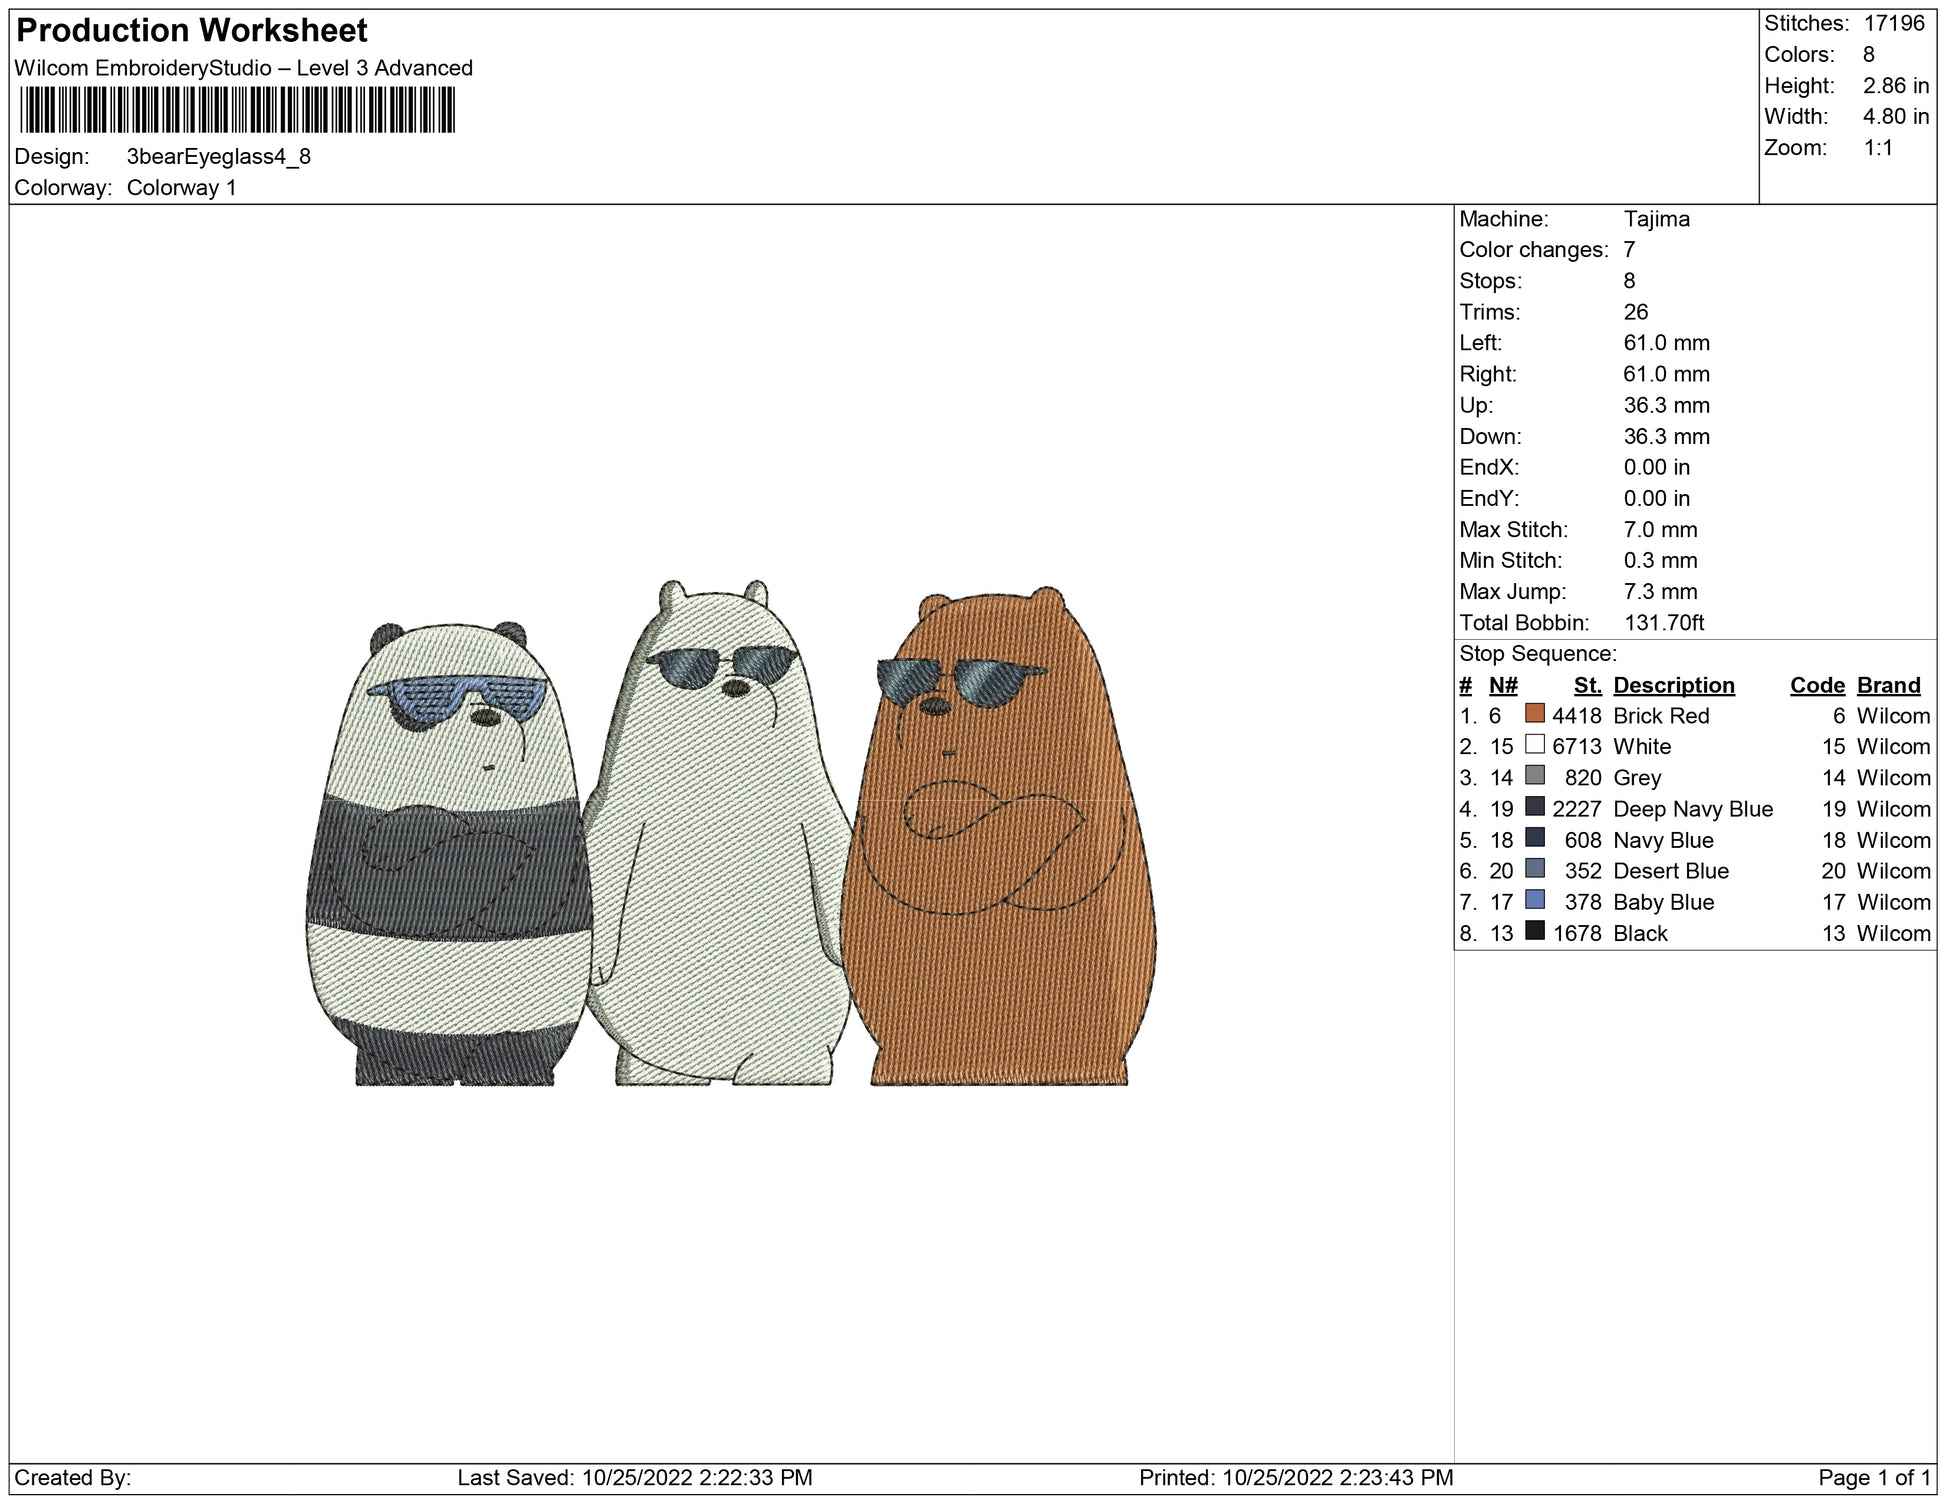The image size is (1946, 1497).
Task: Click the barcode under the worksheet title
Action: 237,110
